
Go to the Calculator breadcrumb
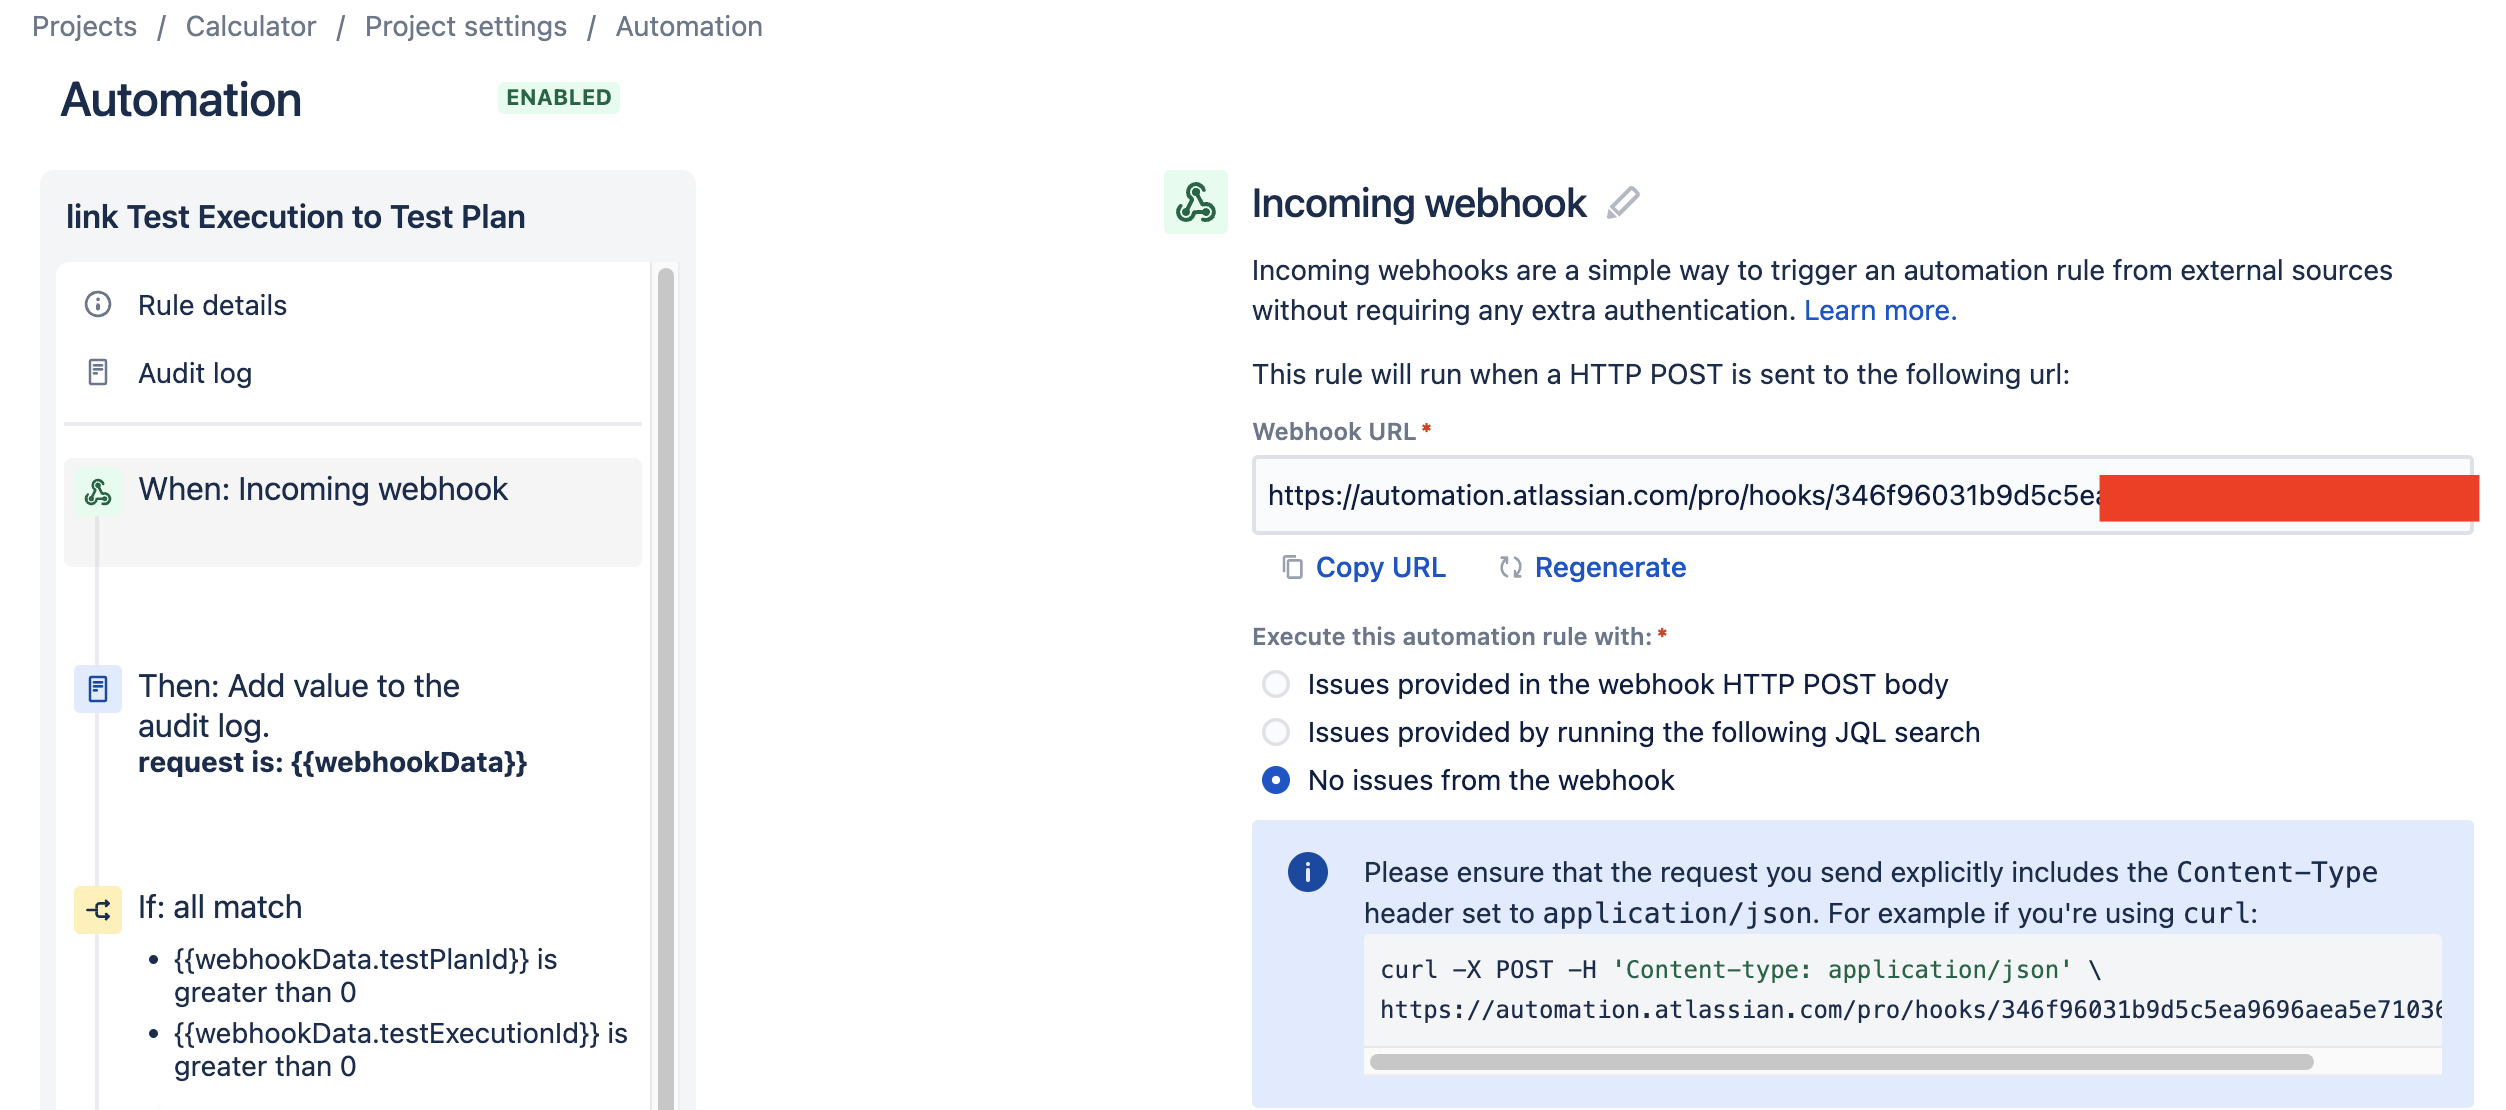click(x=251, y=26)
